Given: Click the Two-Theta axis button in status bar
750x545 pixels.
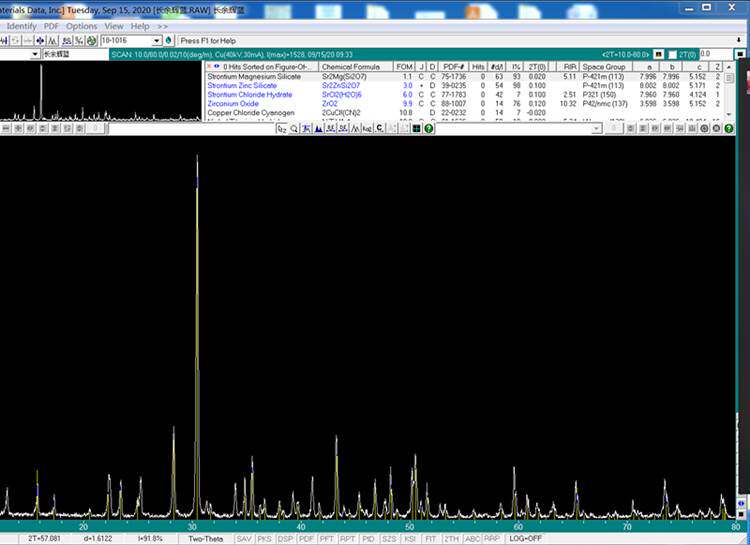Looking at the screenshot, I should [210, 538].
